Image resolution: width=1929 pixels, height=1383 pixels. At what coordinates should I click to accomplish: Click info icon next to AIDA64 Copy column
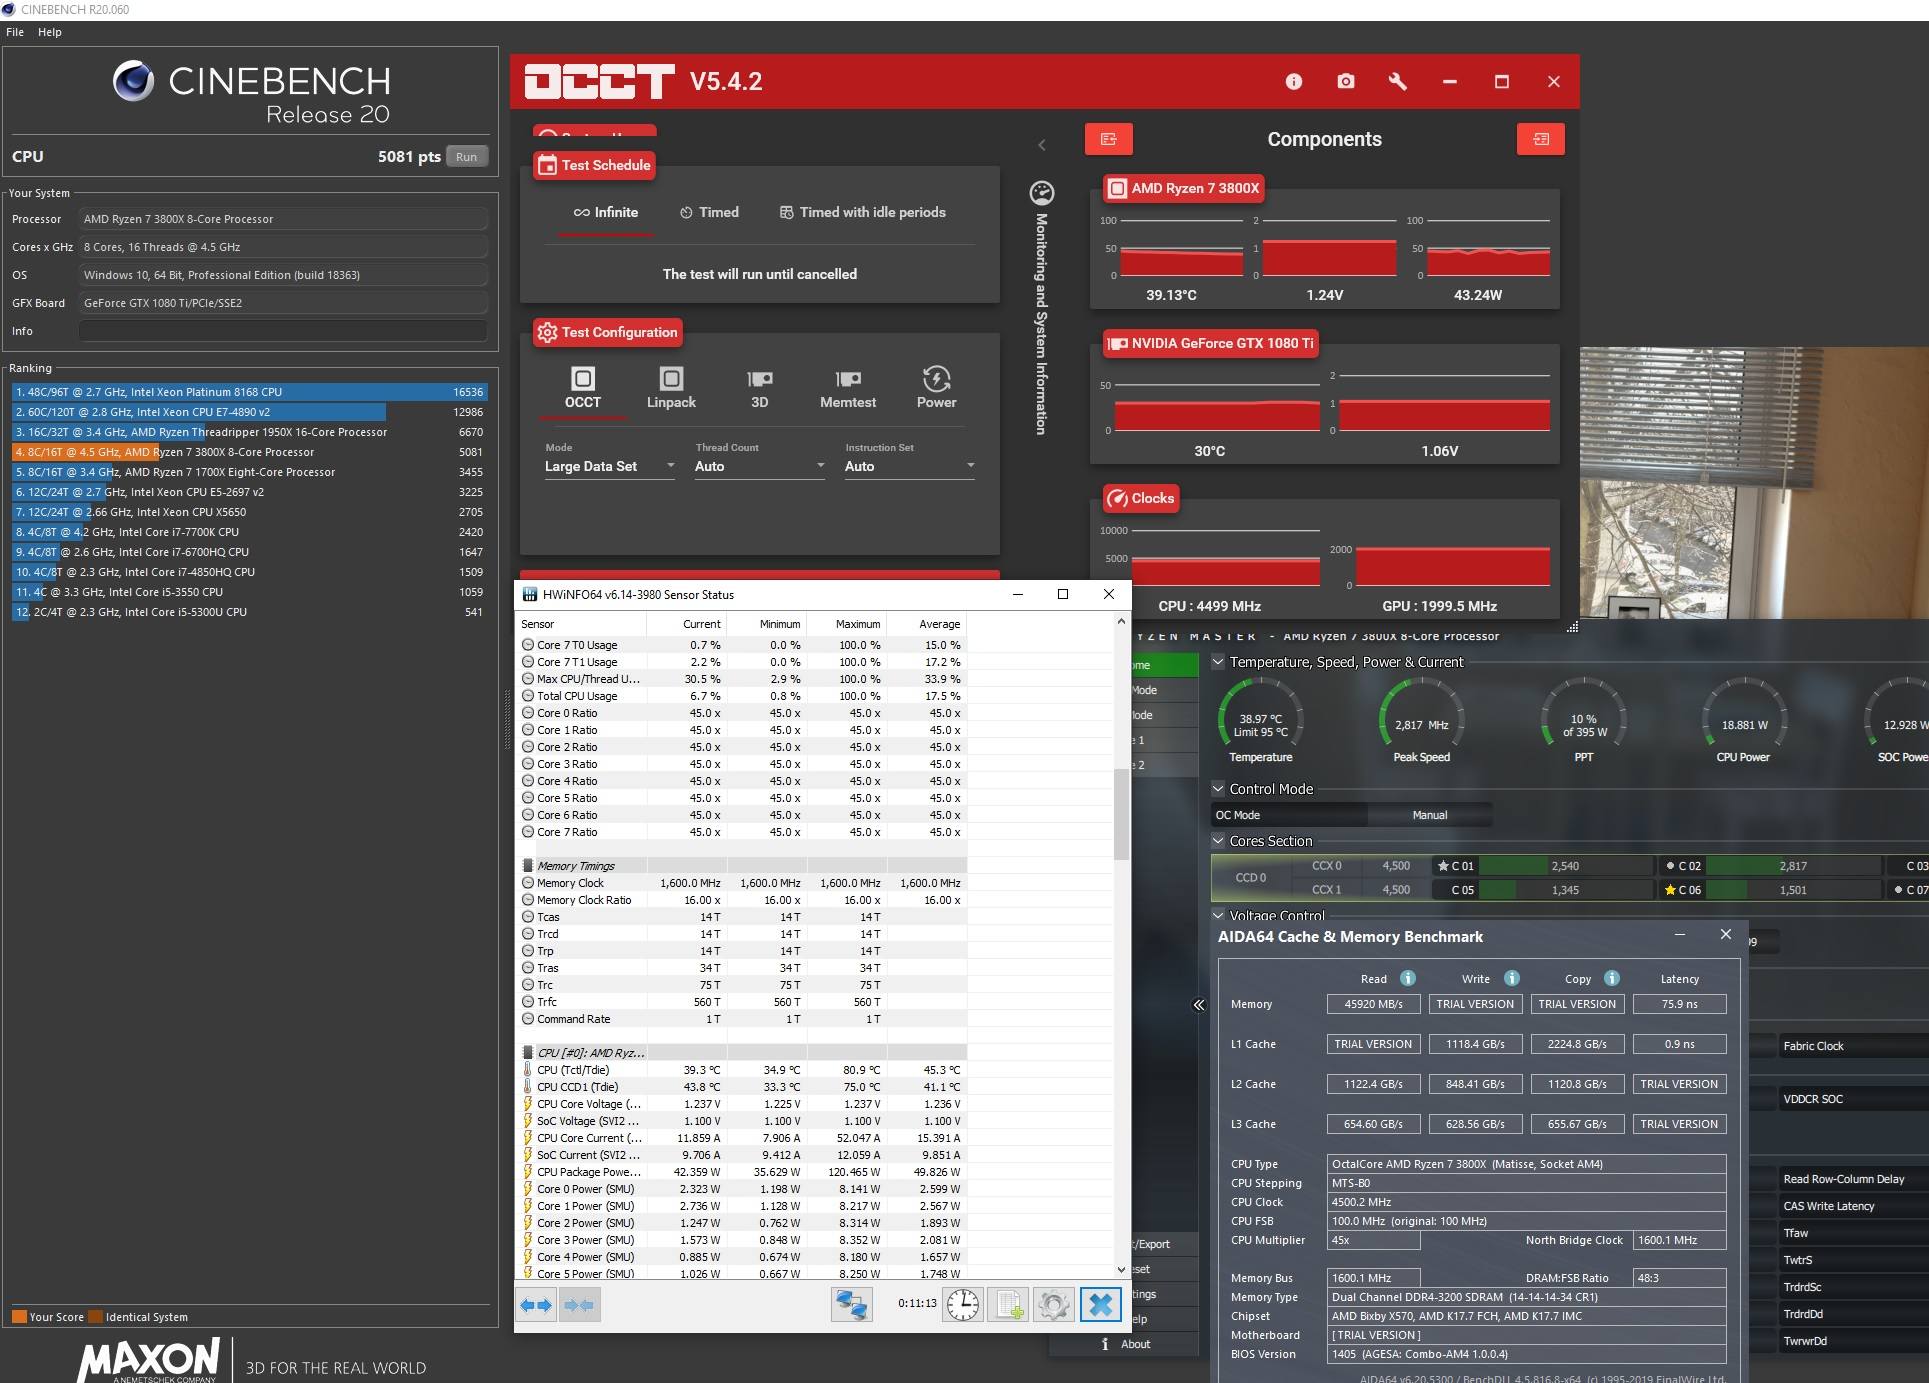[x=1612, y=979]
